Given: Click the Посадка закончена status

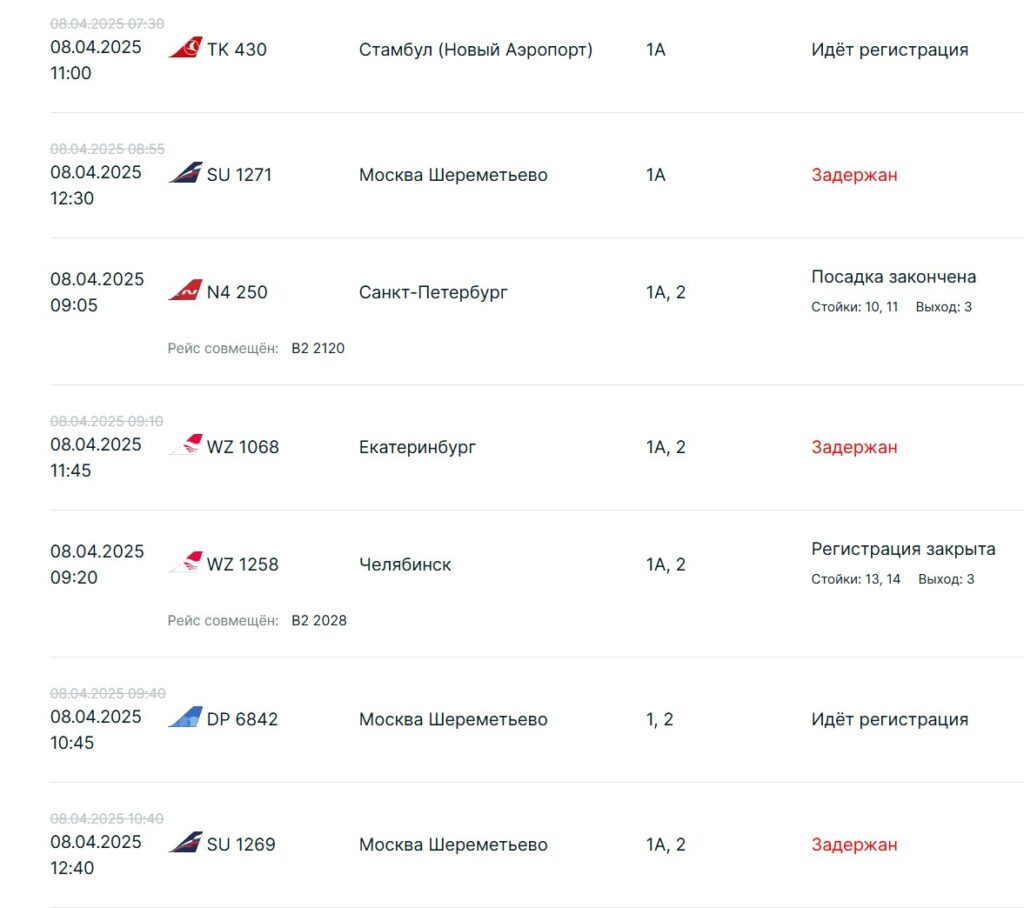Looking at the screenshot, I should [893, 277].
